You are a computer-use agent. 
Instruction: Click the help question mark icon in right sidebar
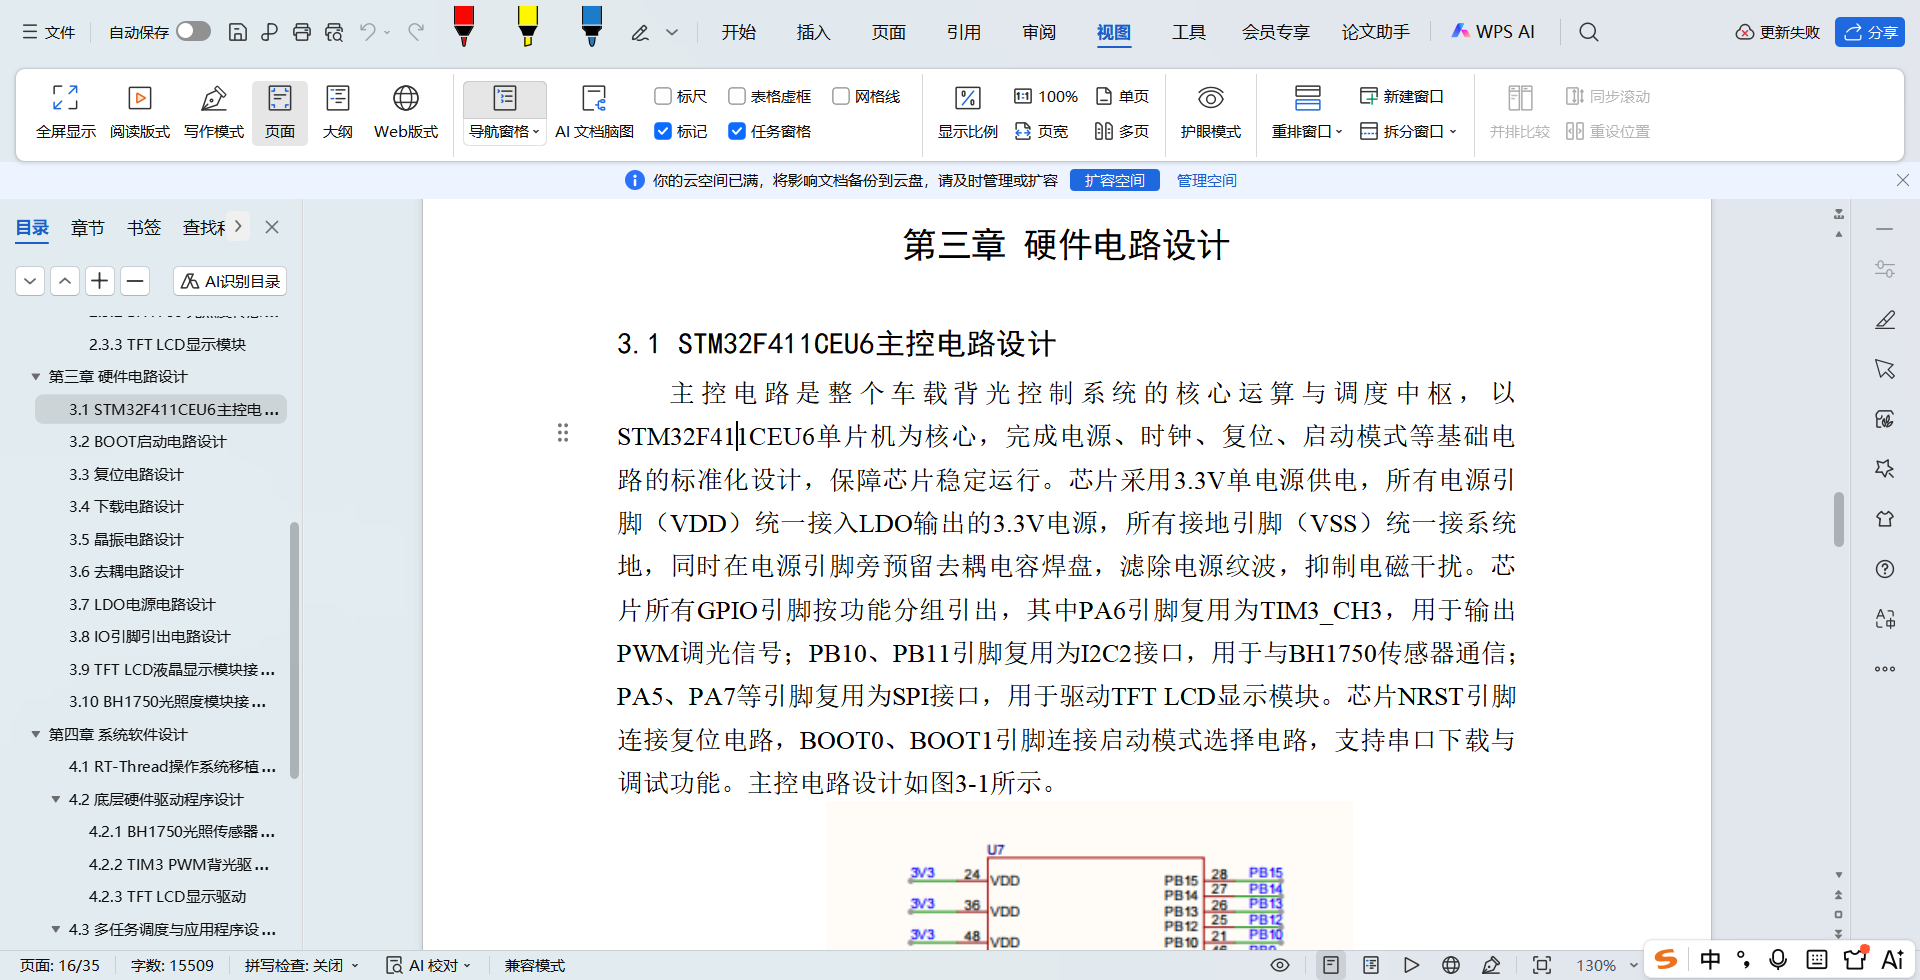[x=1885, y=569]
